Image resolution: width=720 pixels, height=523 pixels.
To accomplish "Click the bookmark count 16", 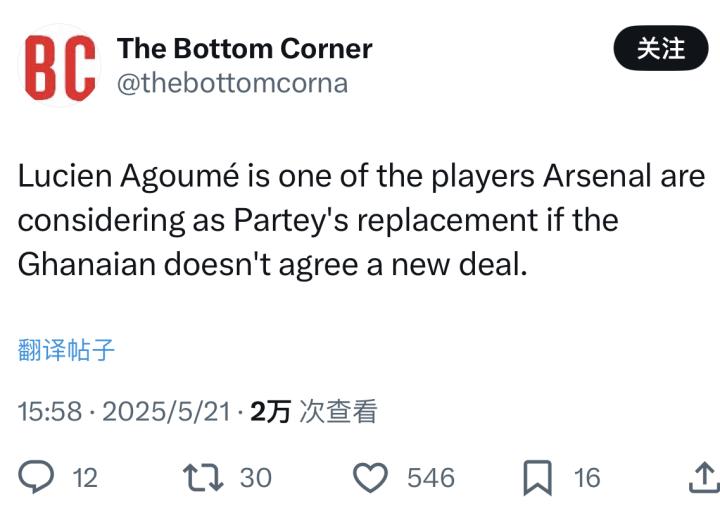I will 587,478.
